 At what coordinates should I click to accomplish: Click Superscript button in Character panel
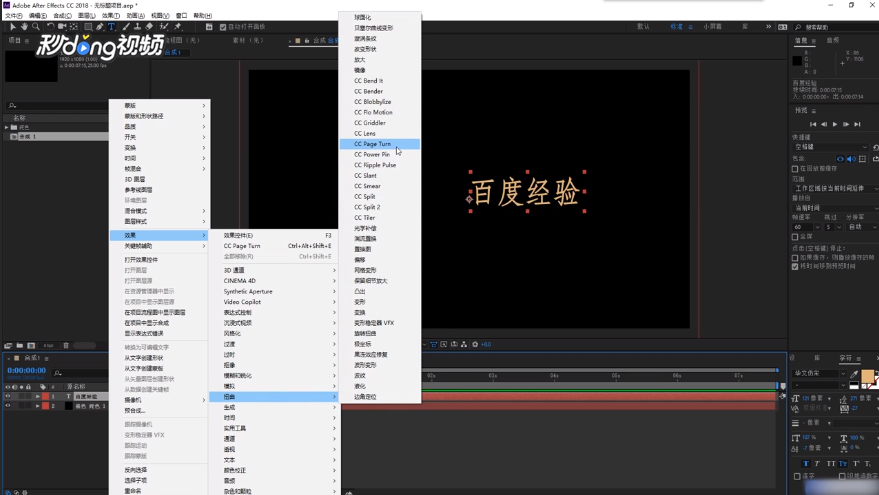(856, 464)
